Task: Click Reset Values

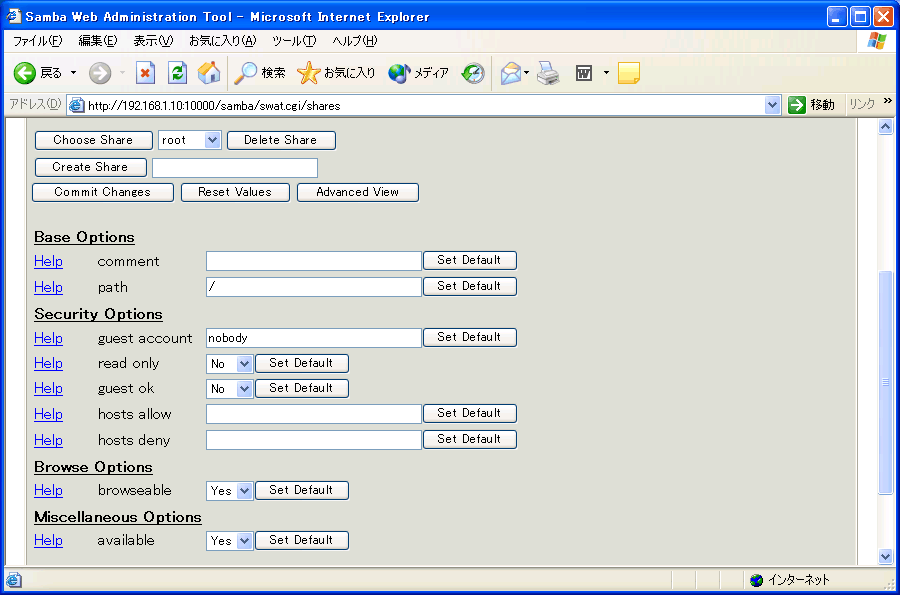Action: (x=235, y=192)
